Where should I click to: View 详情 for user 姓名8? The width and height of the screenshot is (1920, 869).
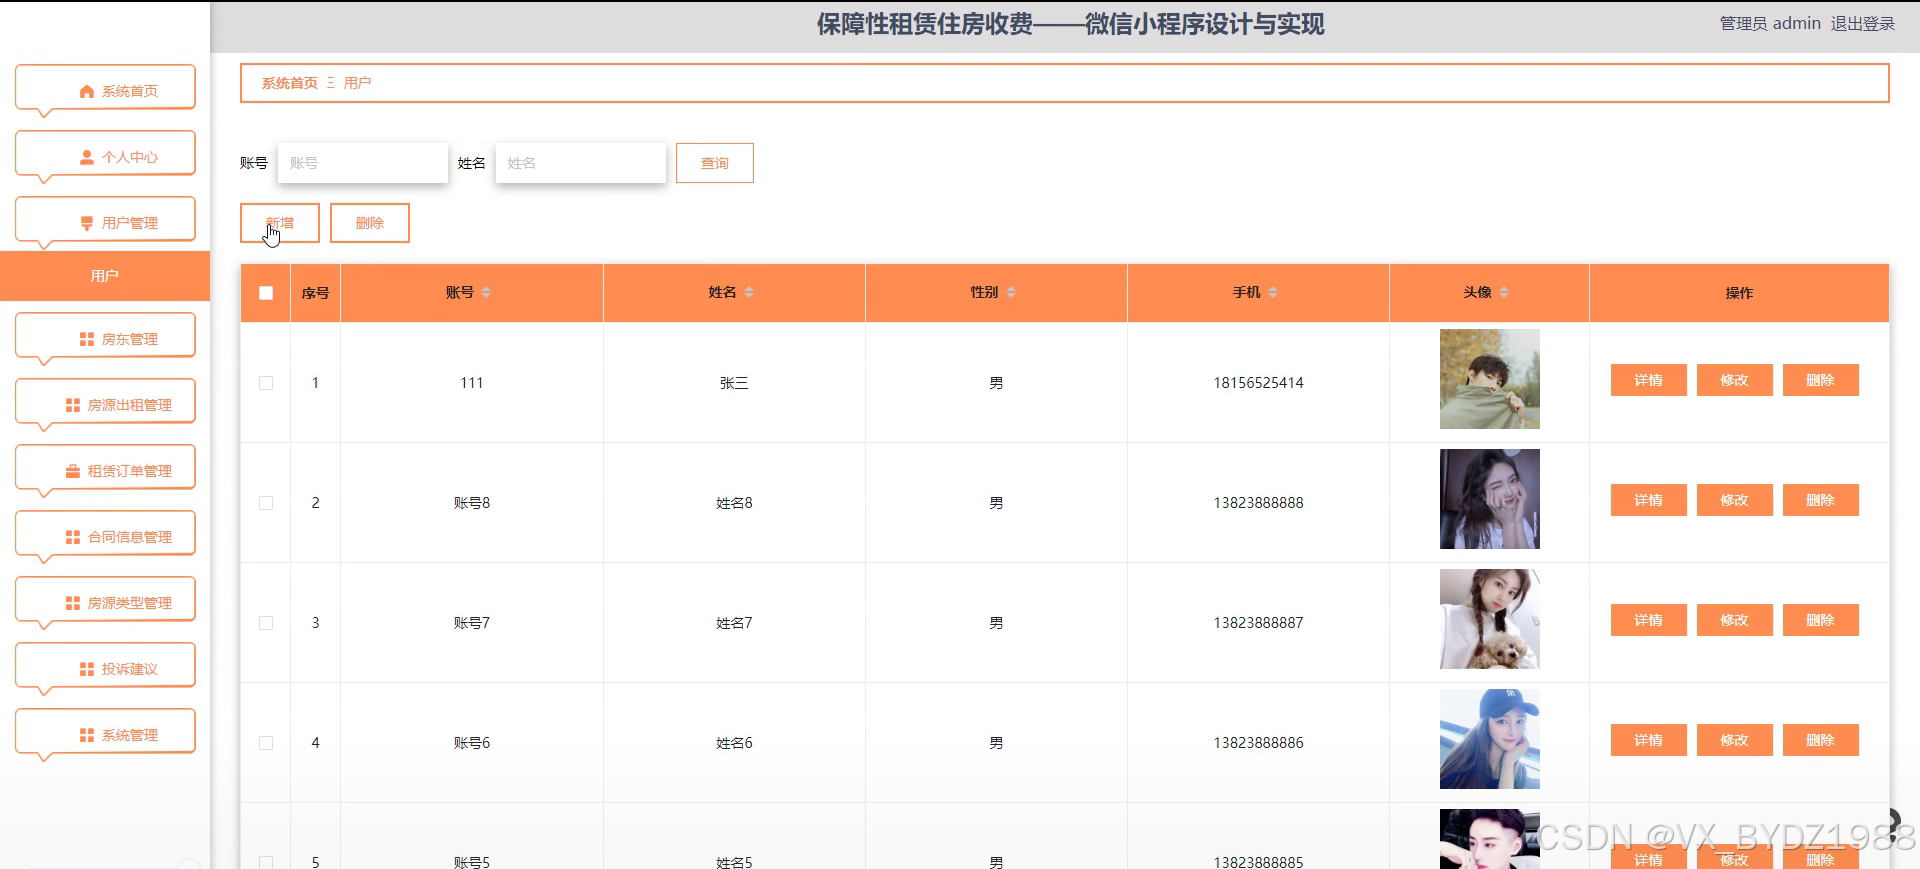[1649, 500]
